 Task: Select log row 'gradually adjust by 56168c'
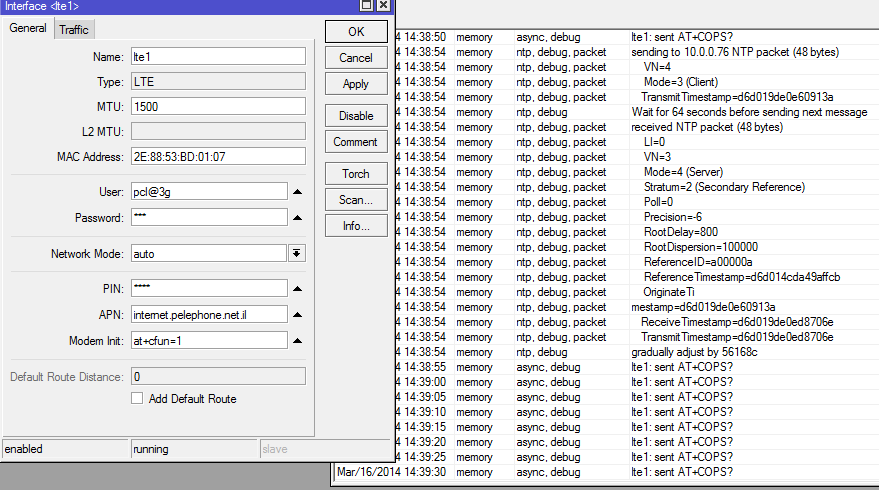point(636,352)
